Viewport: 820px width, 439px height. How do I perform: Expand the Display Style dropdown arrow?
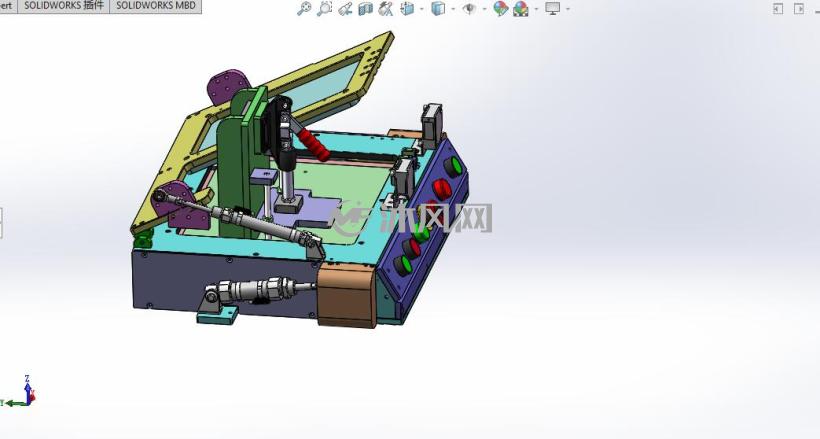point(453,9)
